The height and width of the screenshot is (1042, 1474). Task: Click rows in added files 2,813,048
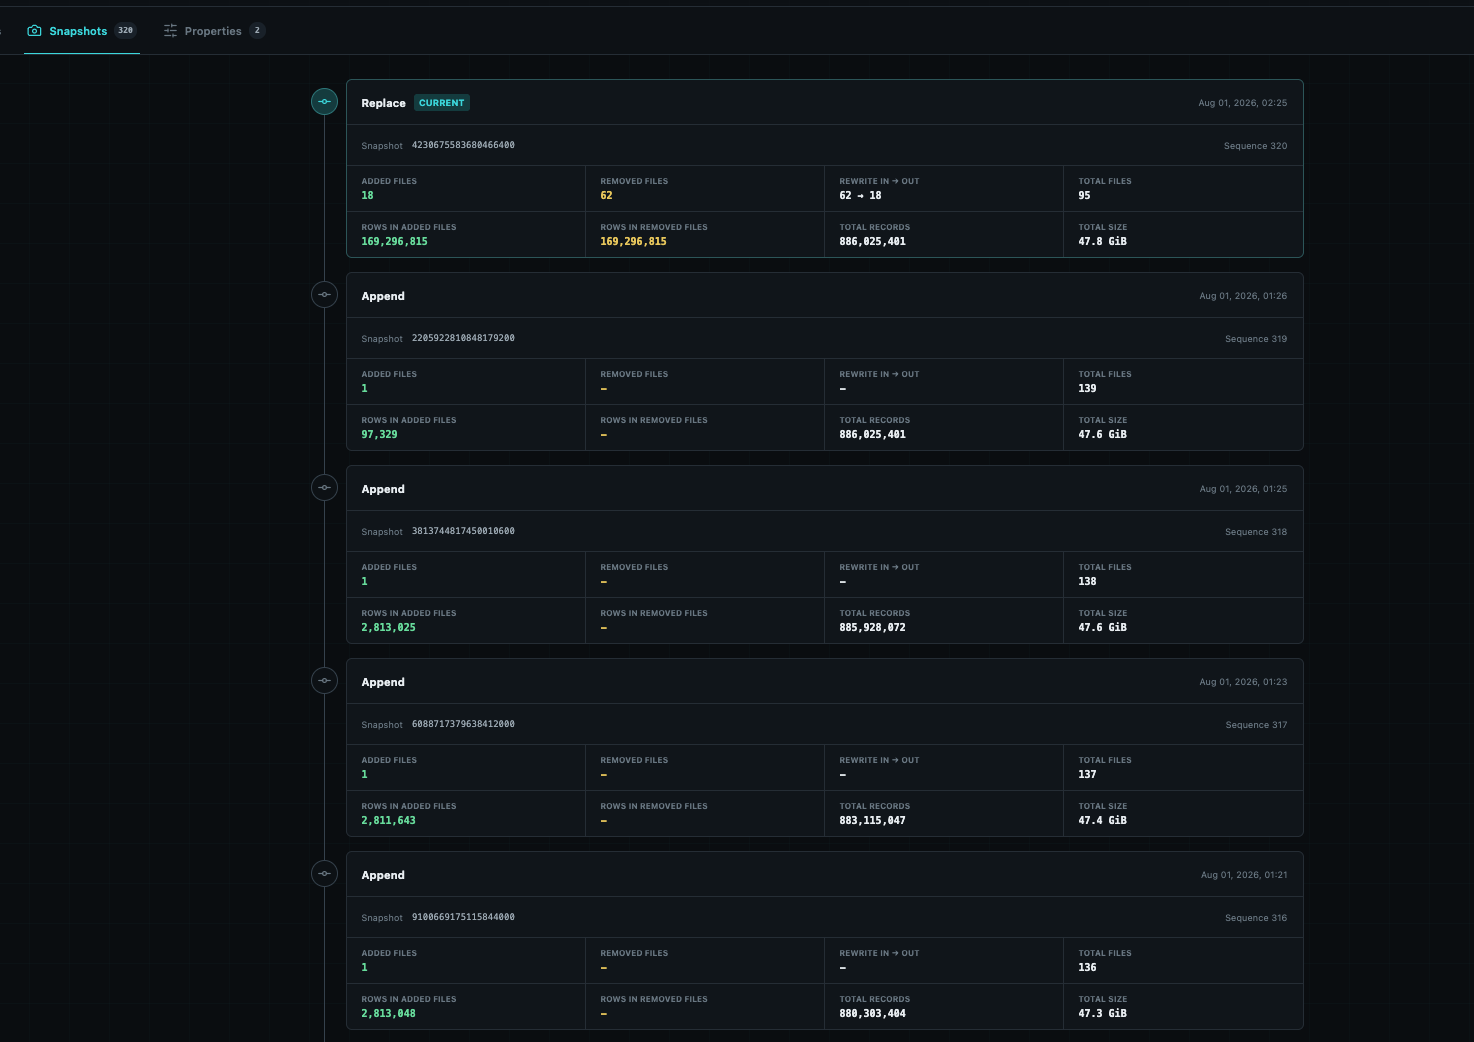(x=388, y=1013)
